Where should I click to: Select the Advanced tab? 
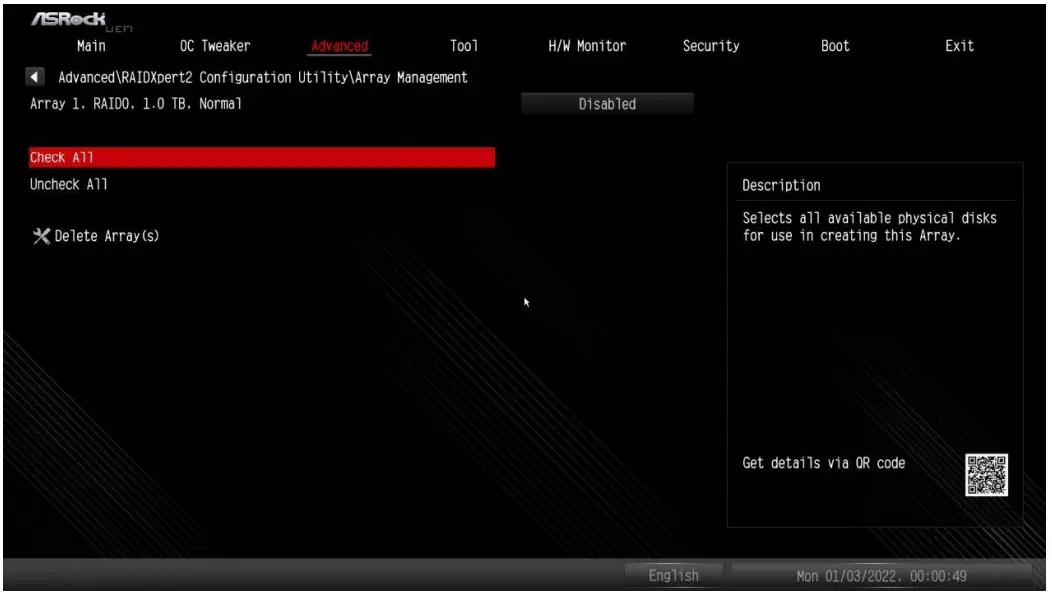(x=339, y=45)
